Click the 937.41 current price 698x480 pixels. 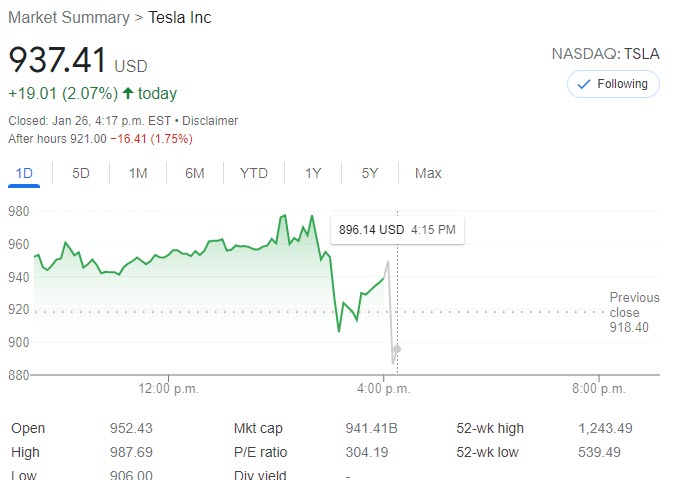[x=57, y=60]
